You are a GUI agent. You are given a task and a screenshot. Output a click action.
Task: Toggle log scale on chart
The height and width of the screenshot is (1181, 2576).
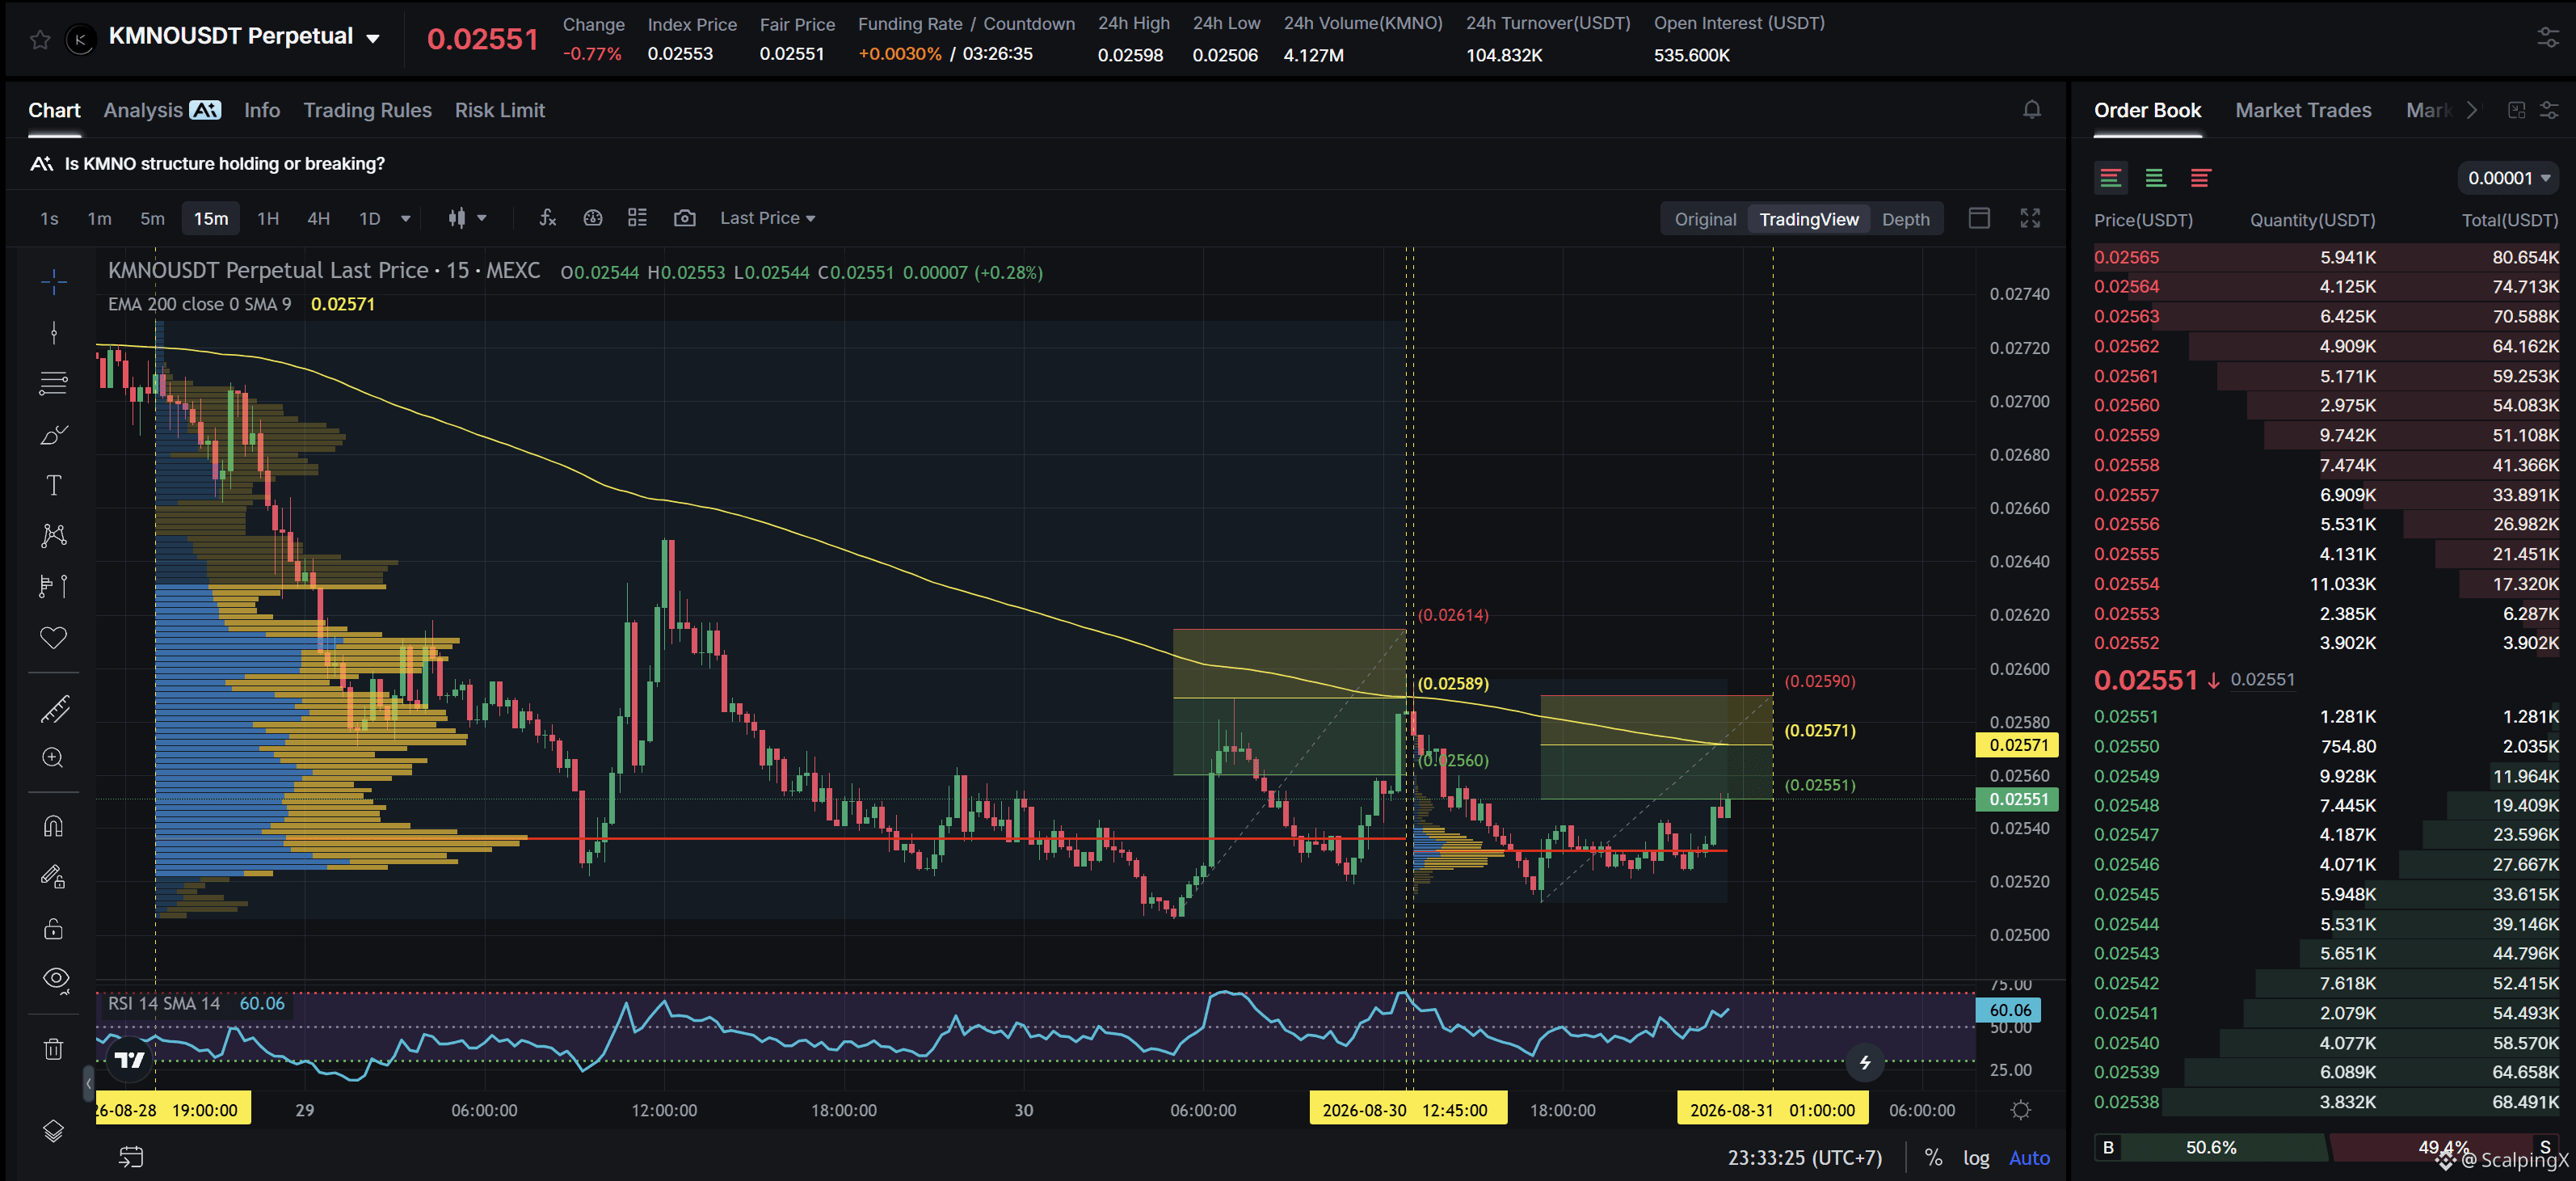tap(1975, 1158)
